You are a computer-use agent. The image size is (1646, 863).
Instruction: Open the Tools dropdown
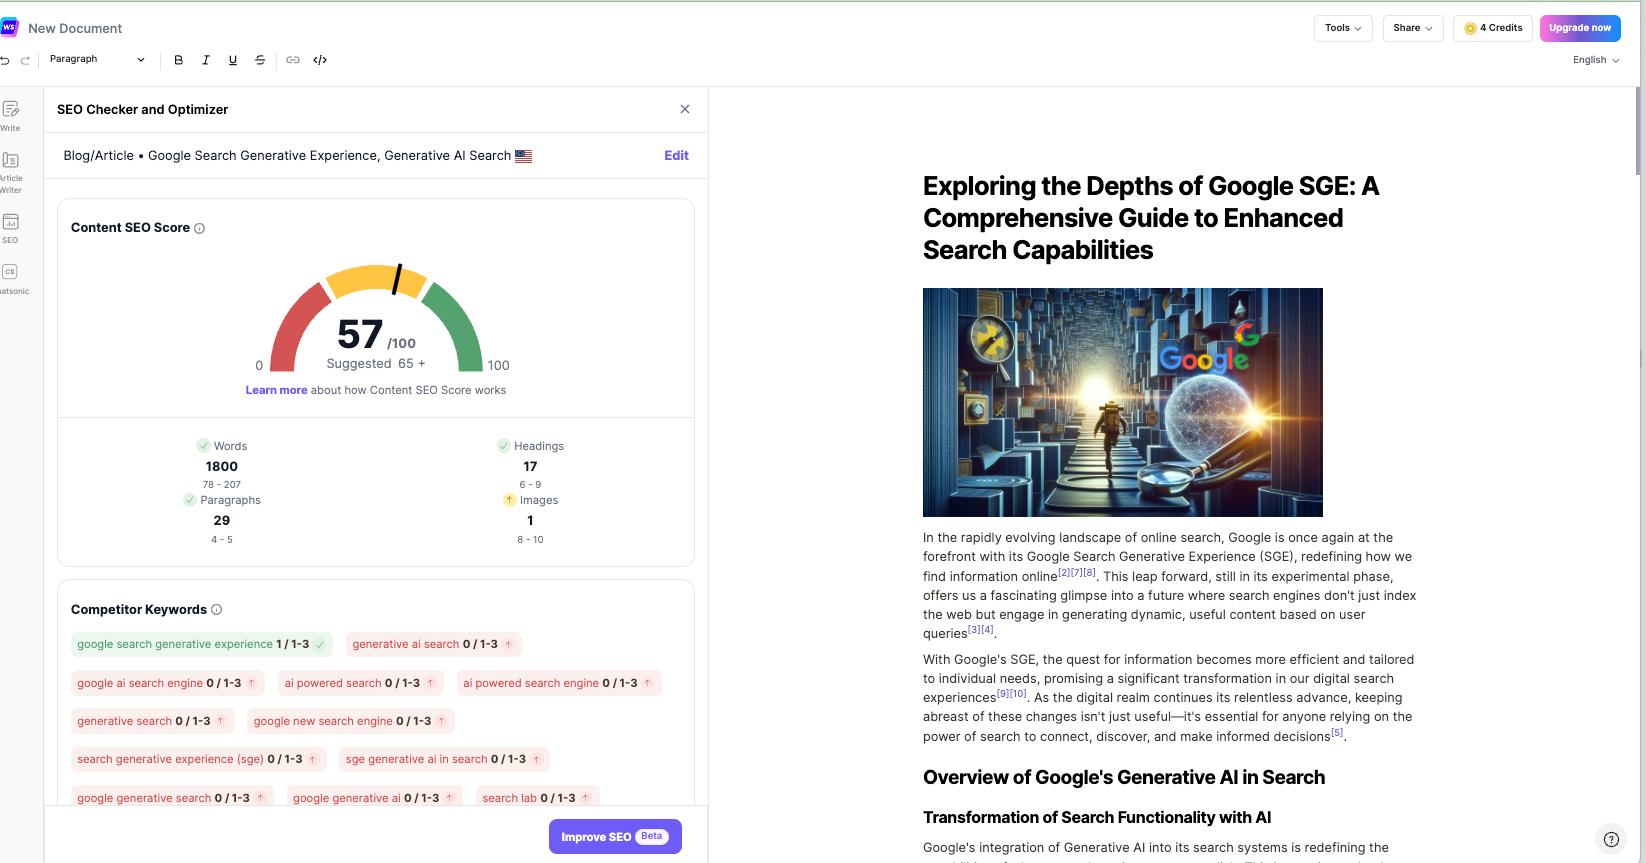coord(1343,28)
